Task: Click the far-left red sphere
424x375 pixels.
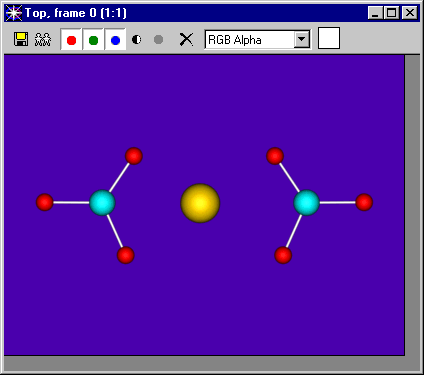Action: (45, 202)
